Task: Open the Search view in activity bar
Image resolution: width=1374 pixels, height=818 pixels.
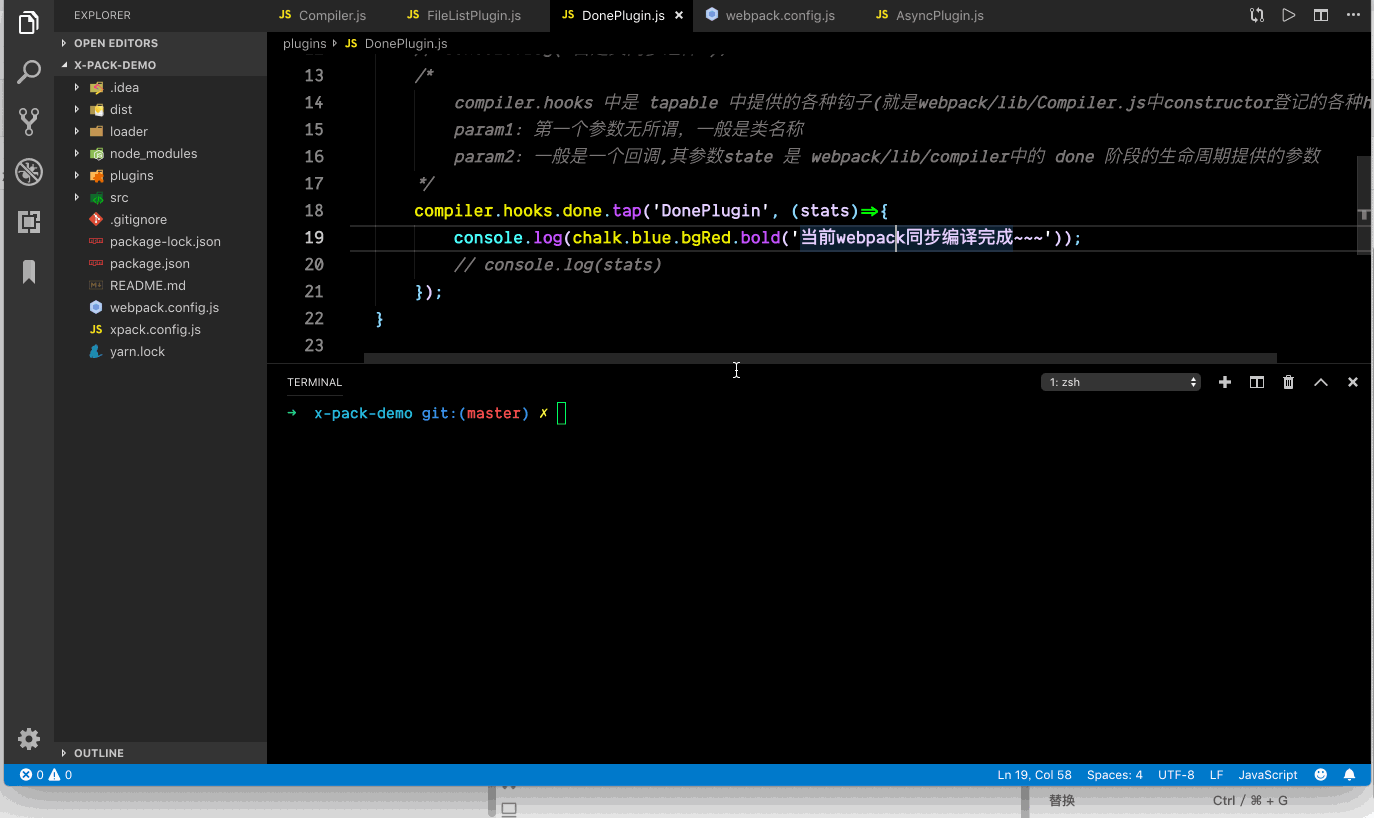Action: point(29,72)
